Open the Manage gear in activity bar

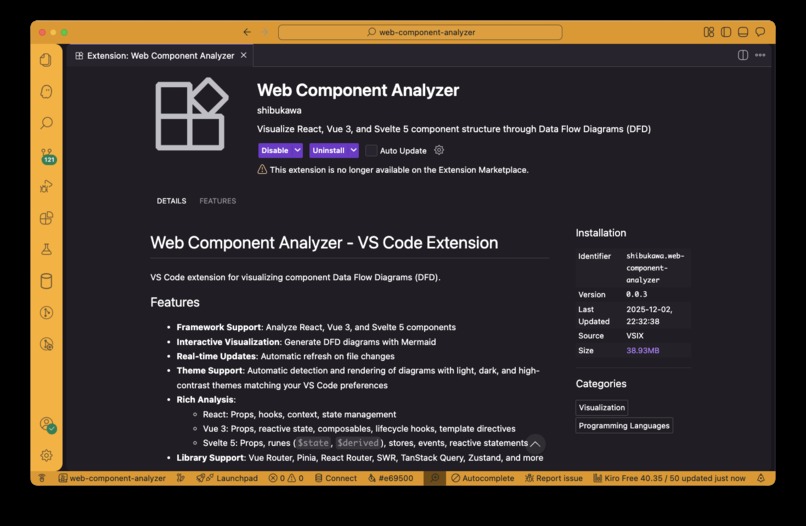[46, 455]
